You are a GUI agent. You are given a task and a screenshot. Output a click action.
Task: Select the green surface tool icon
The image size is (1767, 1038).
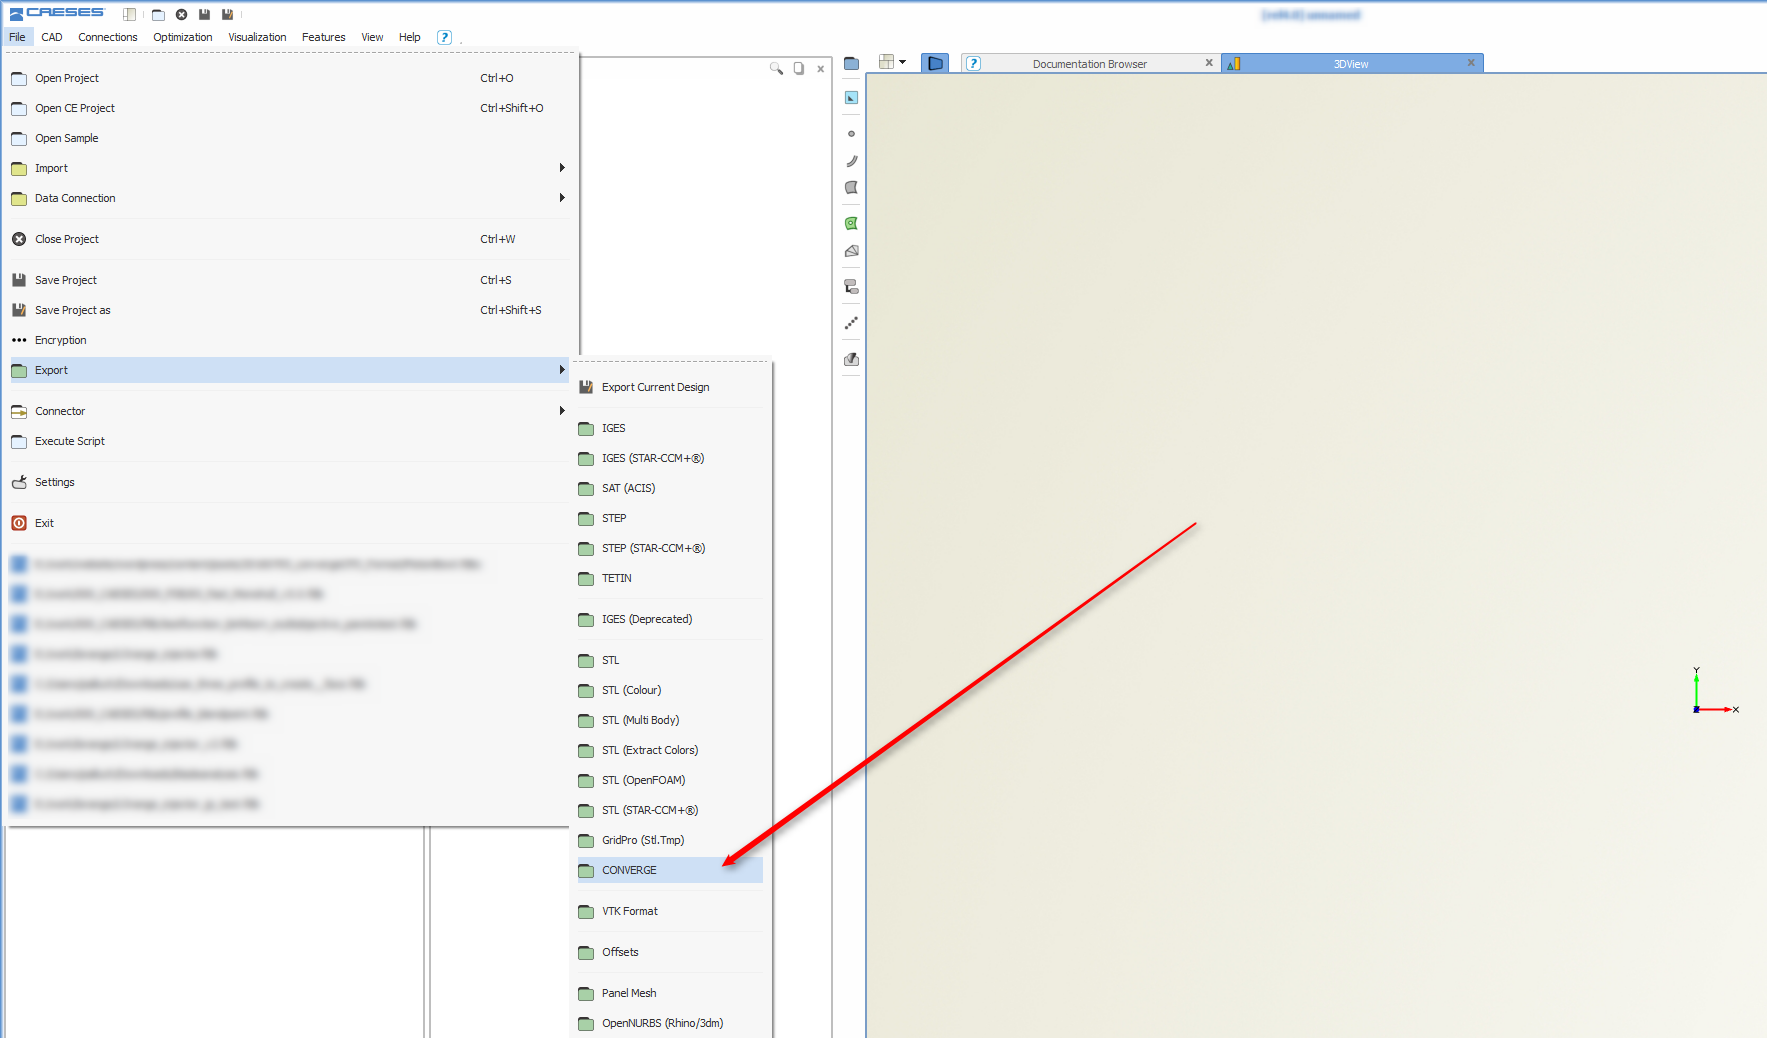(851, 223)
